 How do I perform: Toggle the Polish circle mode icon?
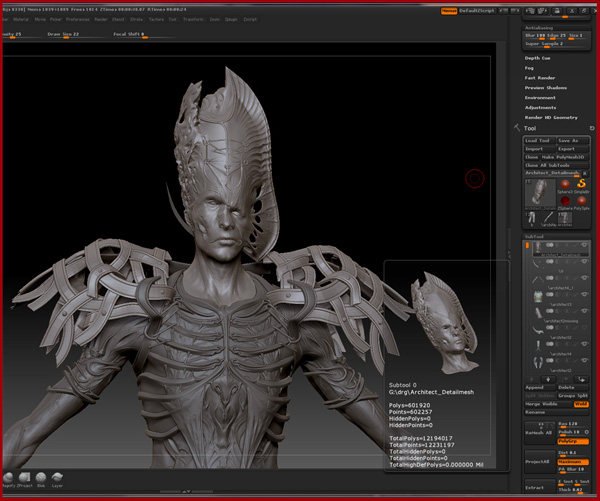(x=587, y=432)
